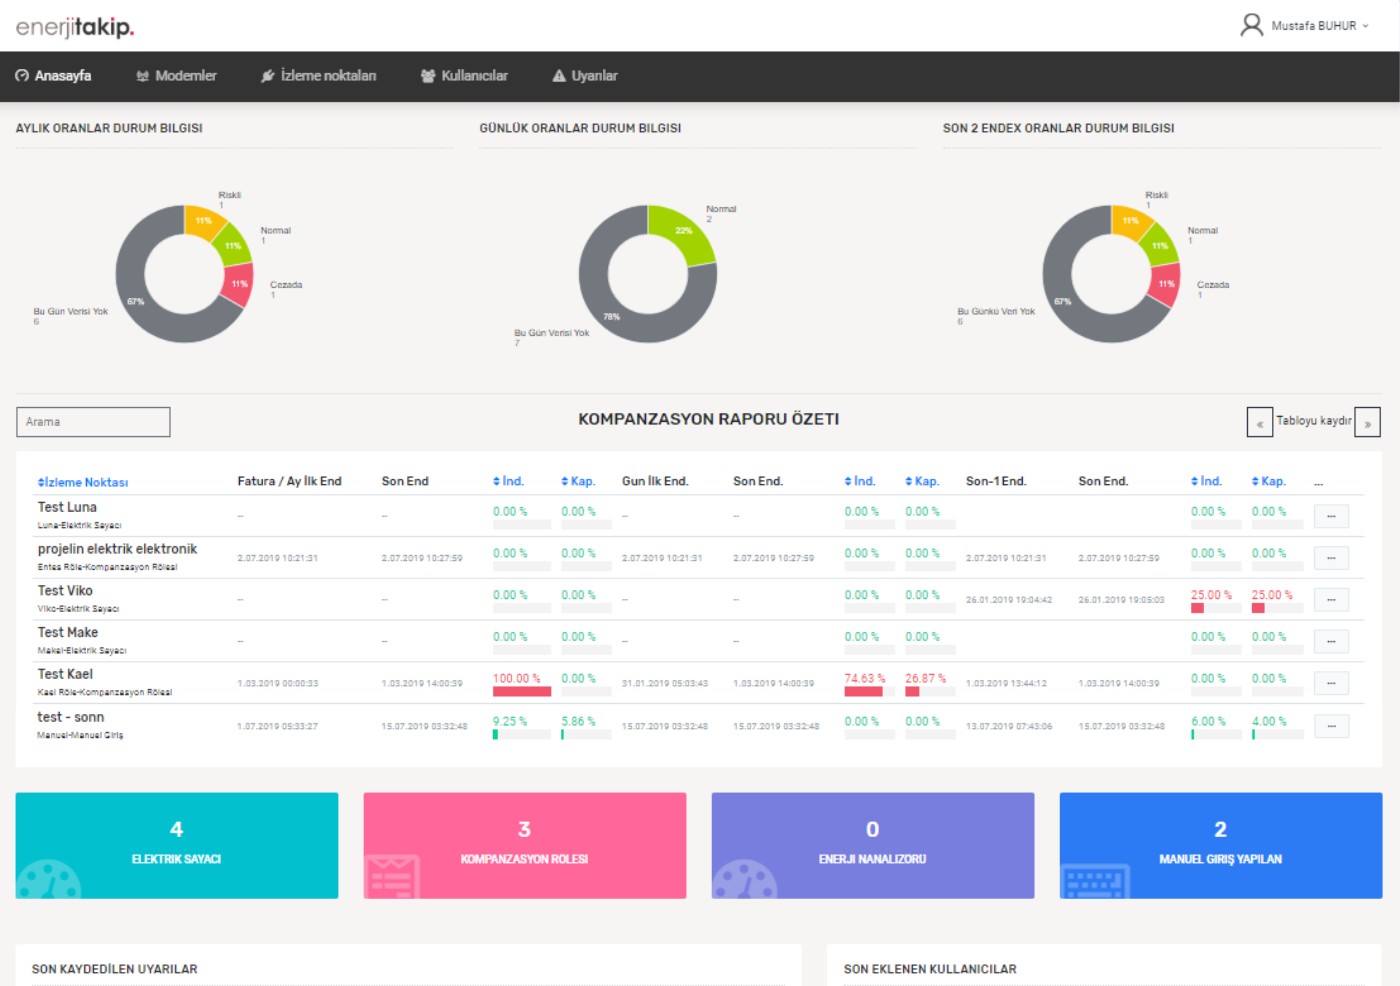Open İzleme noktaları menu
The width and height of the screenshot is (1400, 986).
click(x=318, y=76)
